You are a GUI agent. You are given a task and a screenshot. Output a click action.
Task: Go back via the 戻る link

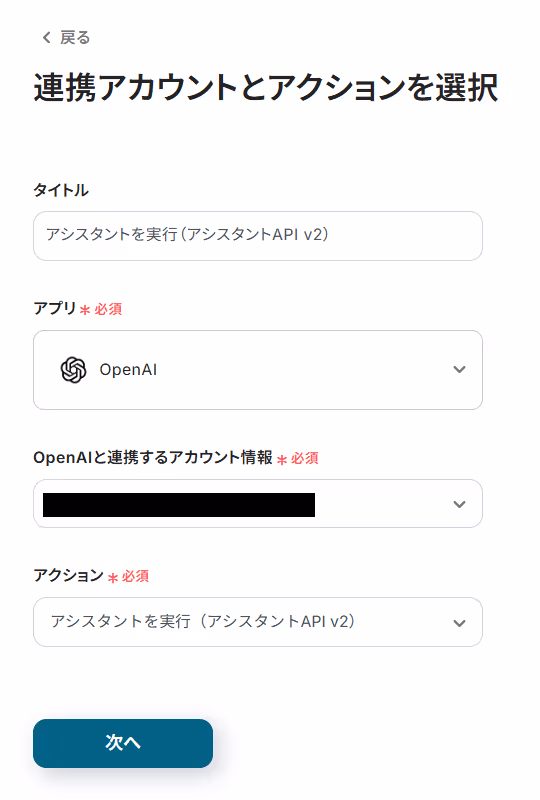[x=75, y=37]
